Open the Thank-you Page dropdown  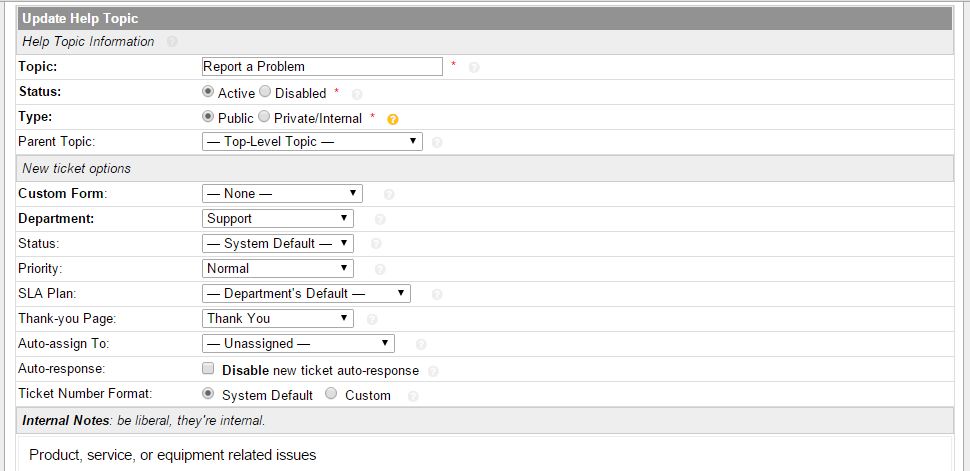pos(278,318)
